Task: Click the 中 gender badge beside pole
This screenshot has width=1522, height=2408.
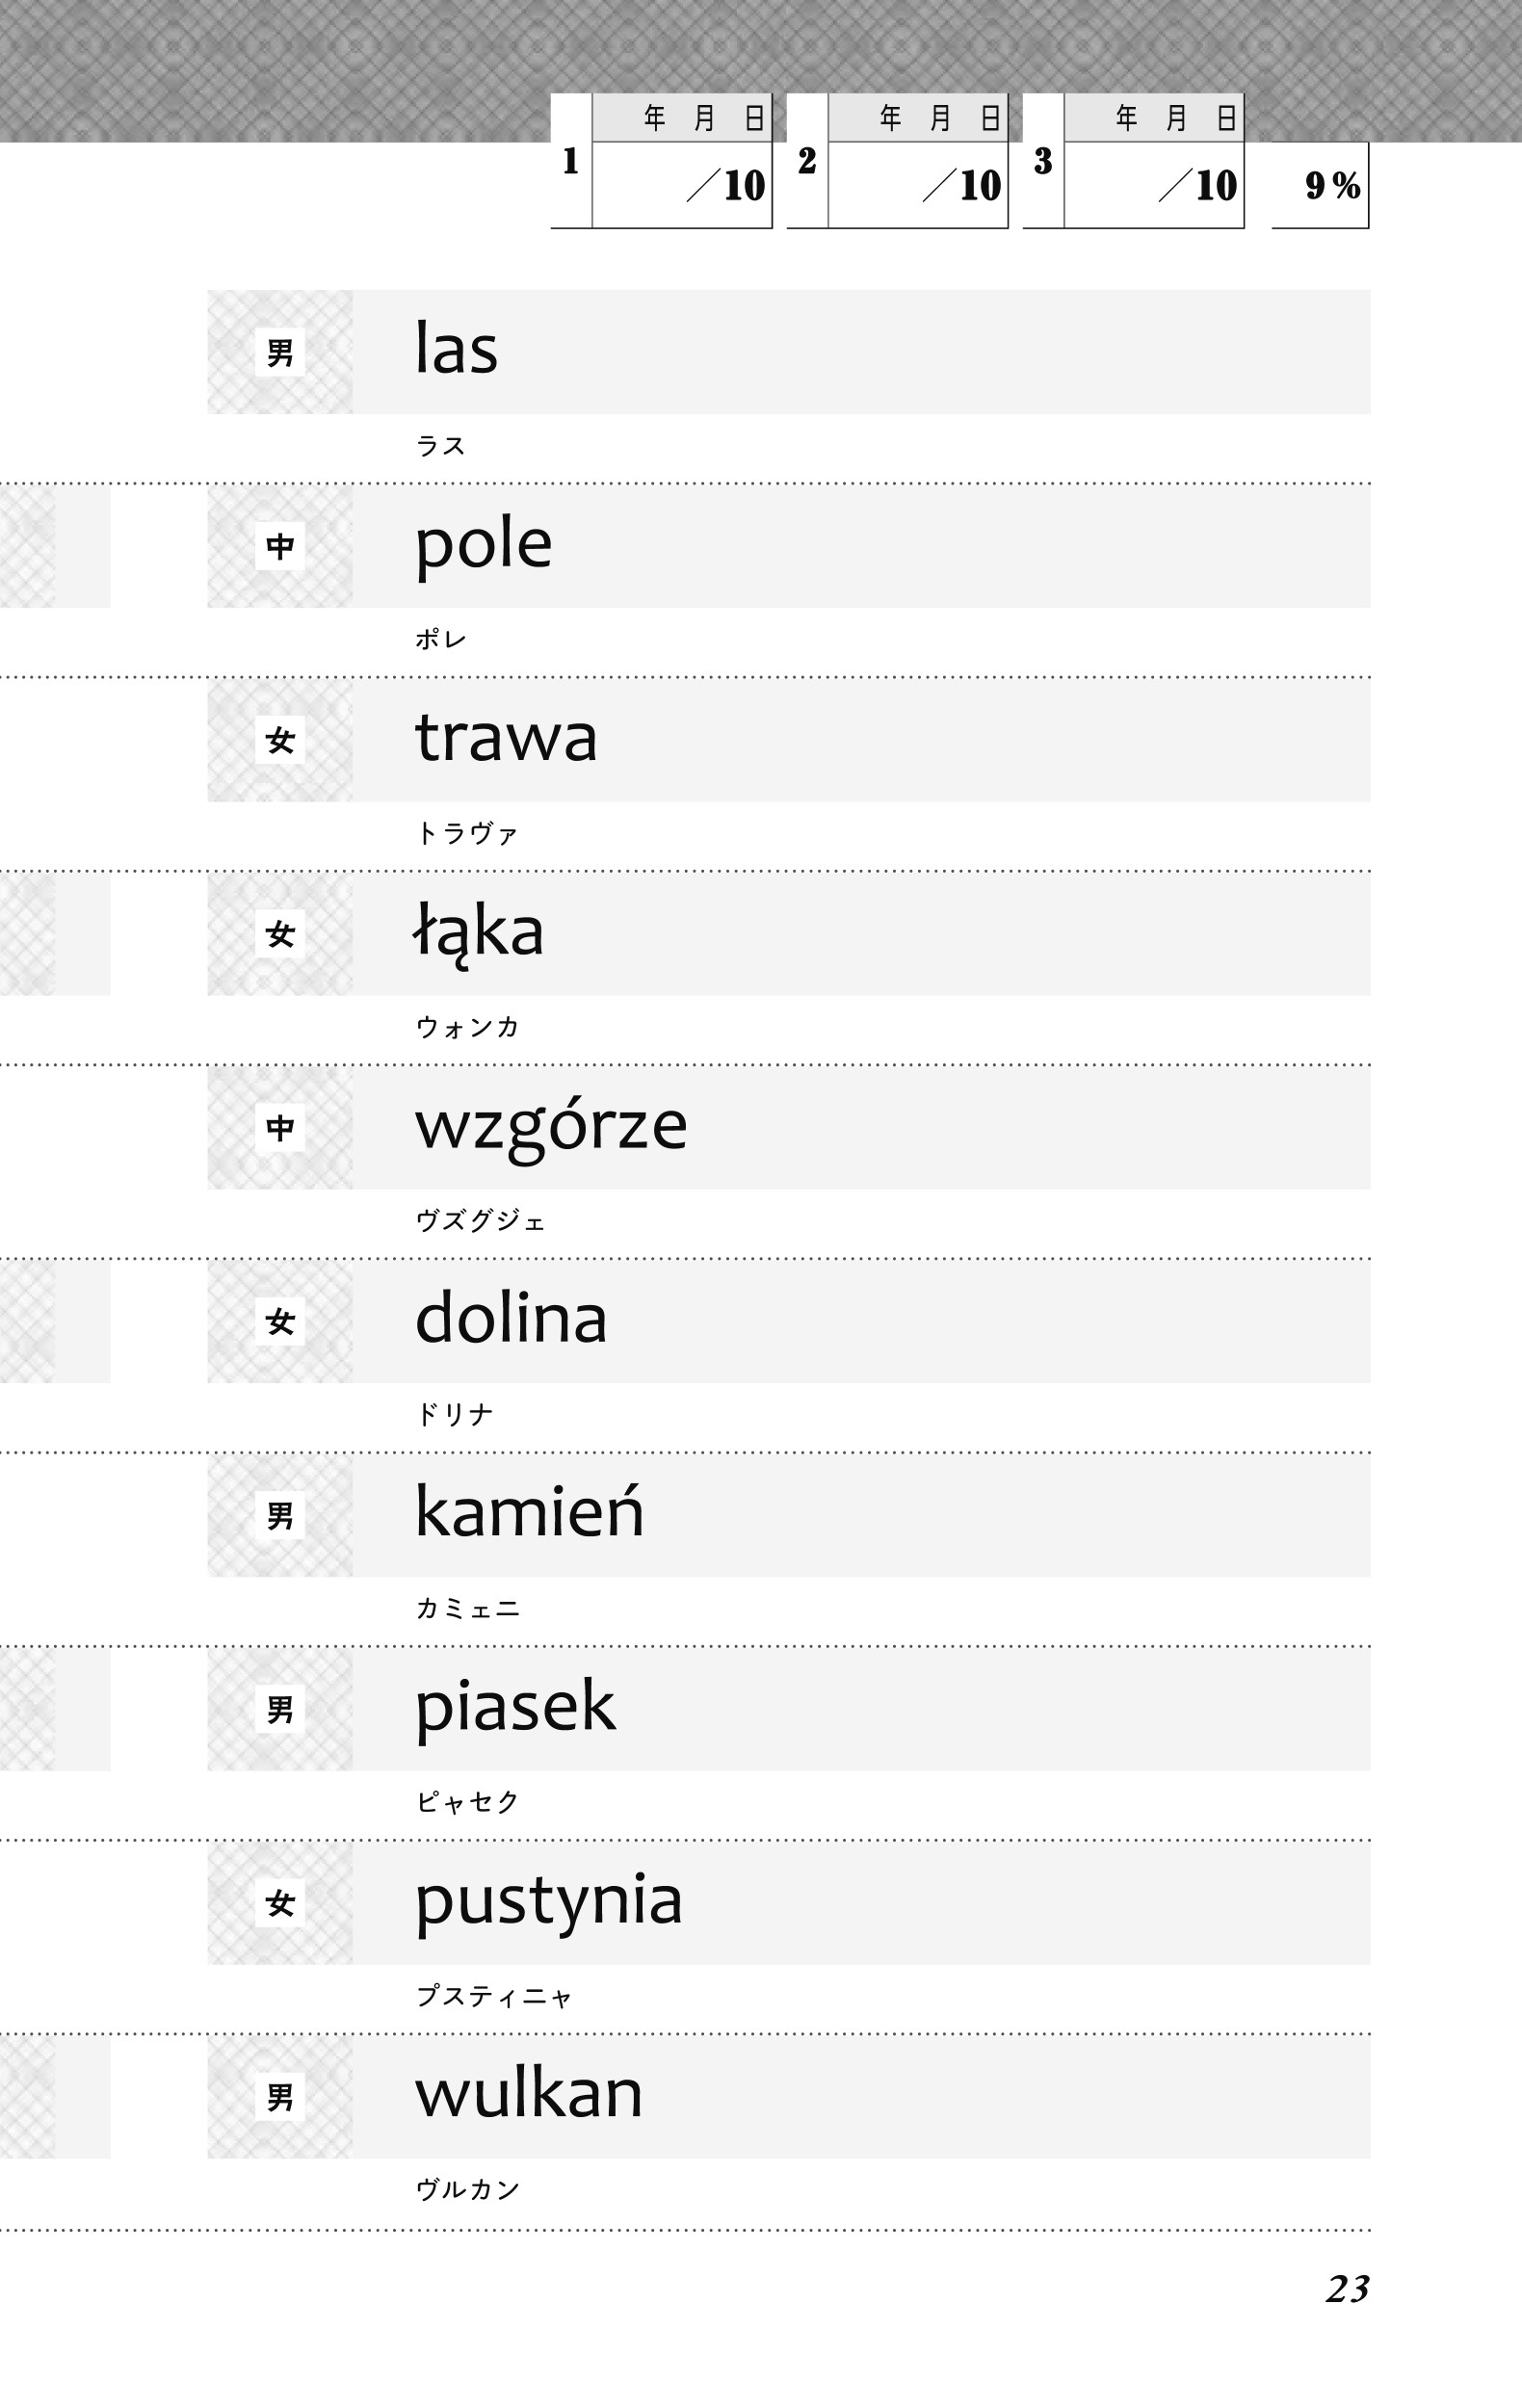Action: tap(280, 547)
